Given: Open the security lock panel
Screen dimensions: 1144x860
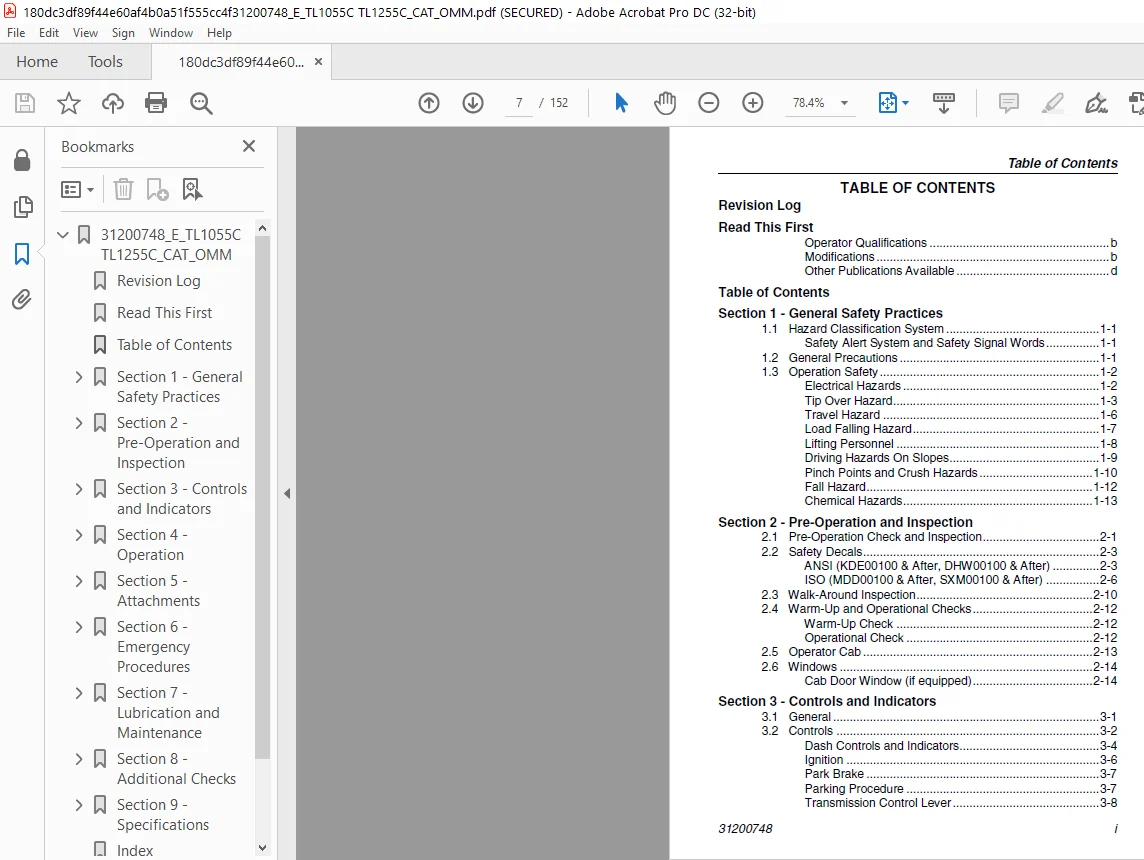Looking at the screenshot, I should (x=22, y=160).
